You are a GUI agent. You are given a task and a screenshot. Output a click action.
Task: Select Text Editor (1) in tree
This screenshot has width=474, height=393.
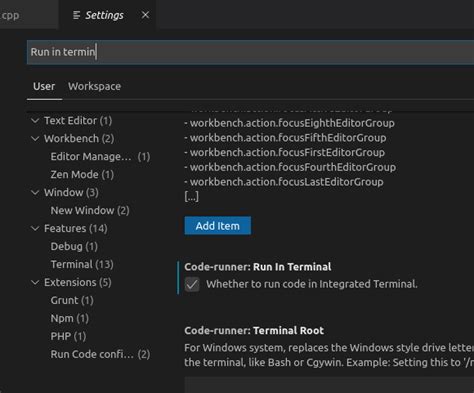(x=78, y=121)
